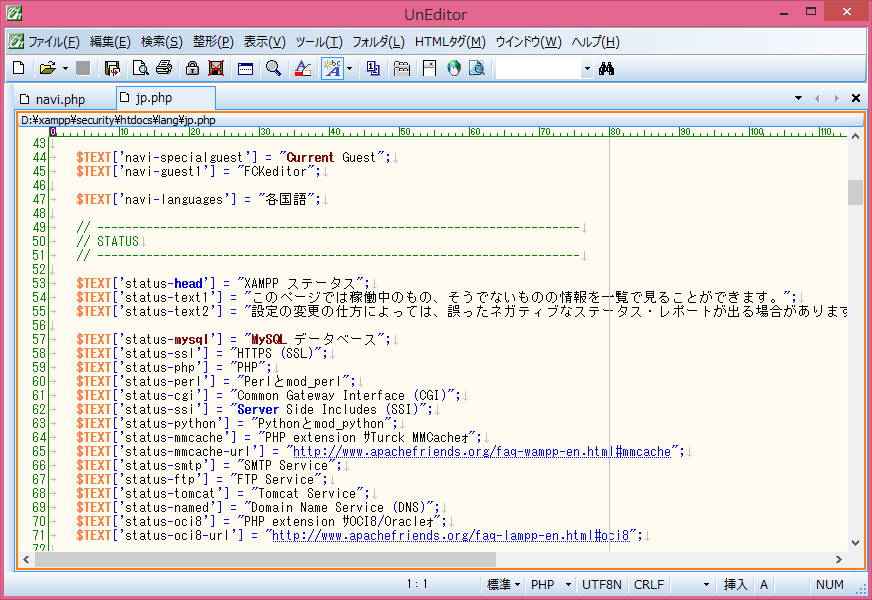Click the binoculars find icon
Viewport: 872px width, 600px height.
click(x=606, y=68)
